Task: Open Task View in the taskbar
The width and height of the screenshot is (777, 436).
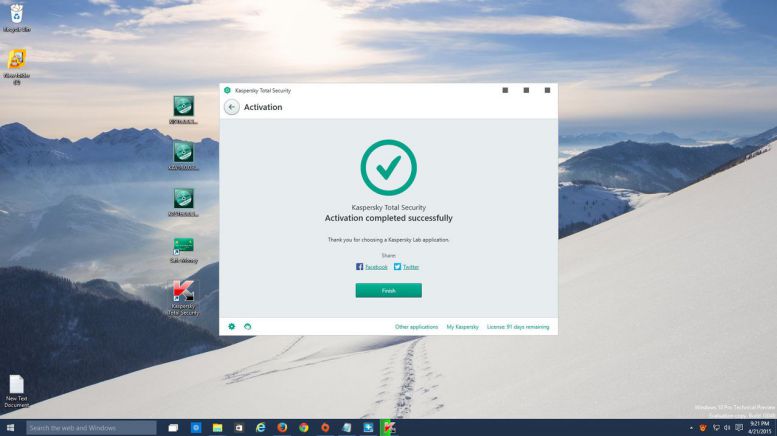Action: pos(173,428)
